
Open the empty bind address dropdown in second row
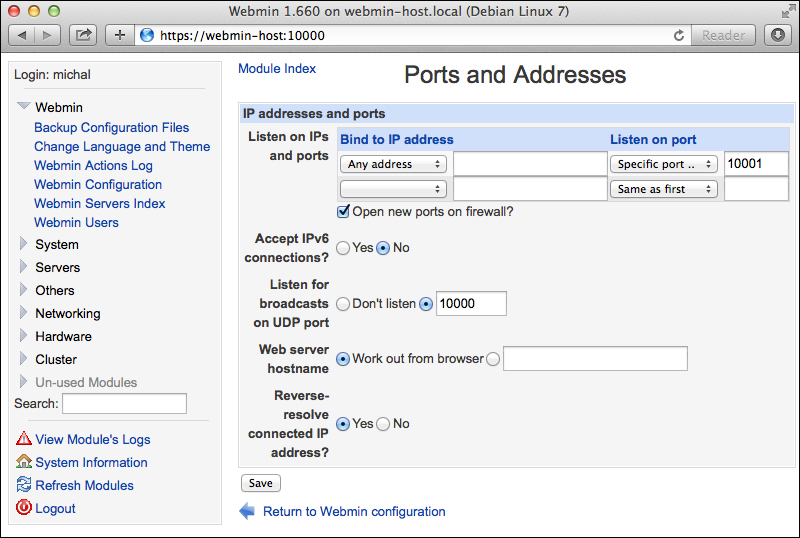click(x=393, y=189)
